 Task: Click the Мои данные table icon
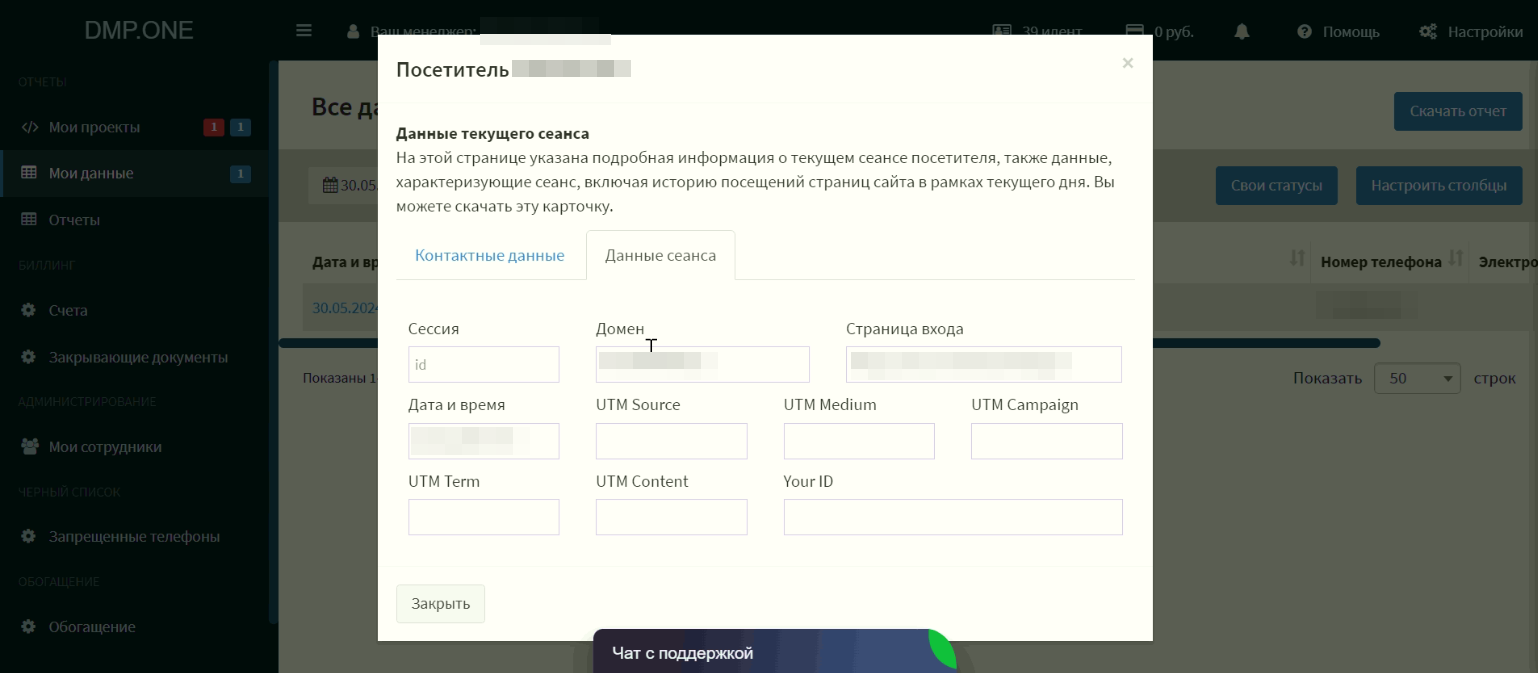click(30, 173)
